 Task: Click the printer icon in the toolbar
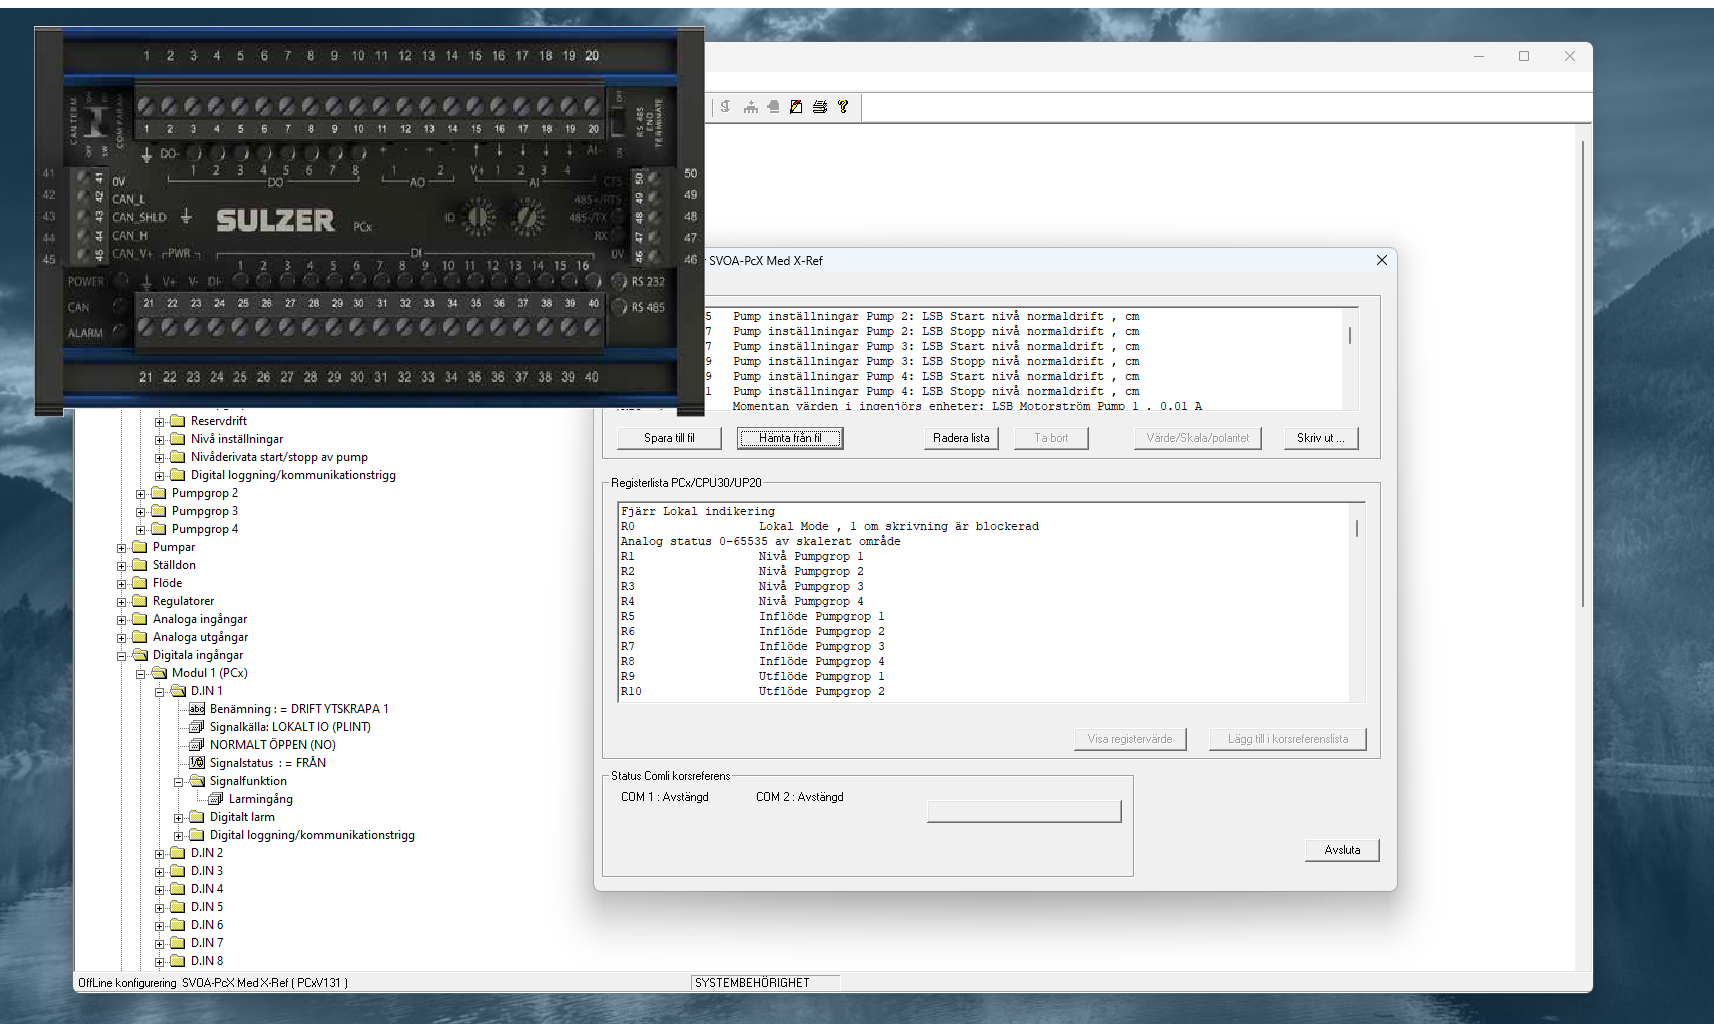[820, 107]
